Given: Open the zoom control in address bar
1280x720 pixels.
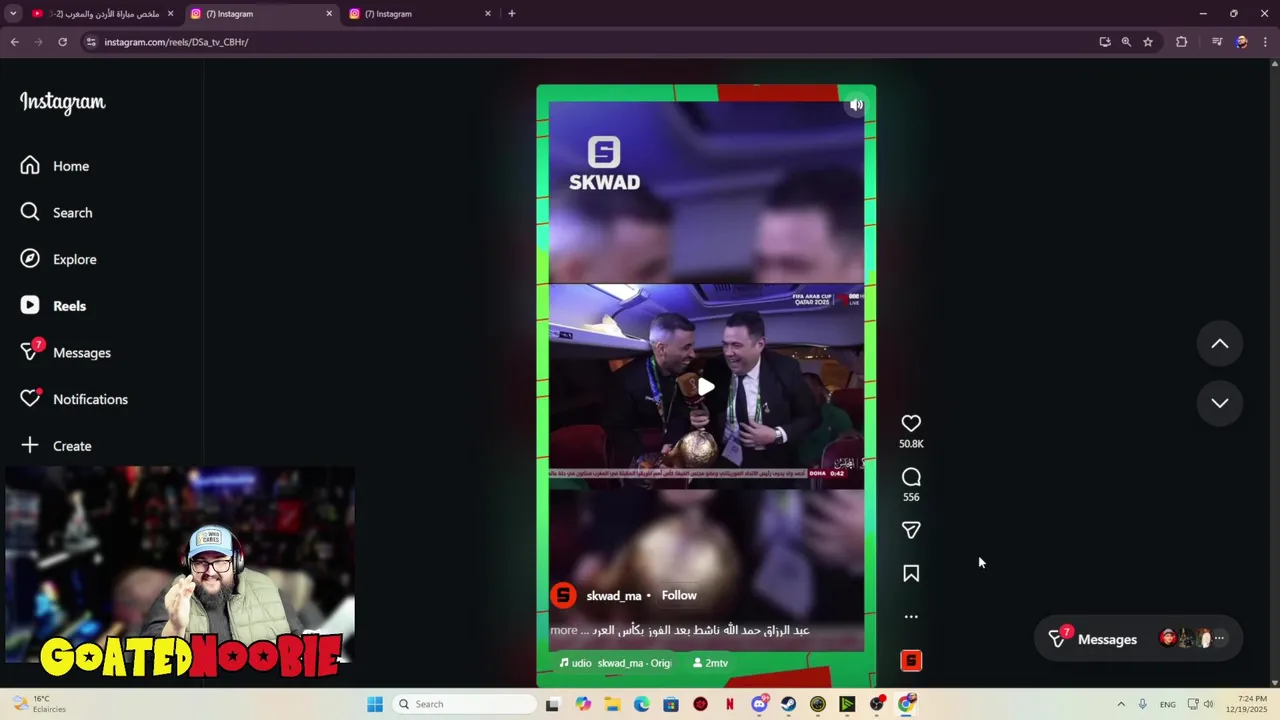Looking at the screenshot, I should point(1126,42).
